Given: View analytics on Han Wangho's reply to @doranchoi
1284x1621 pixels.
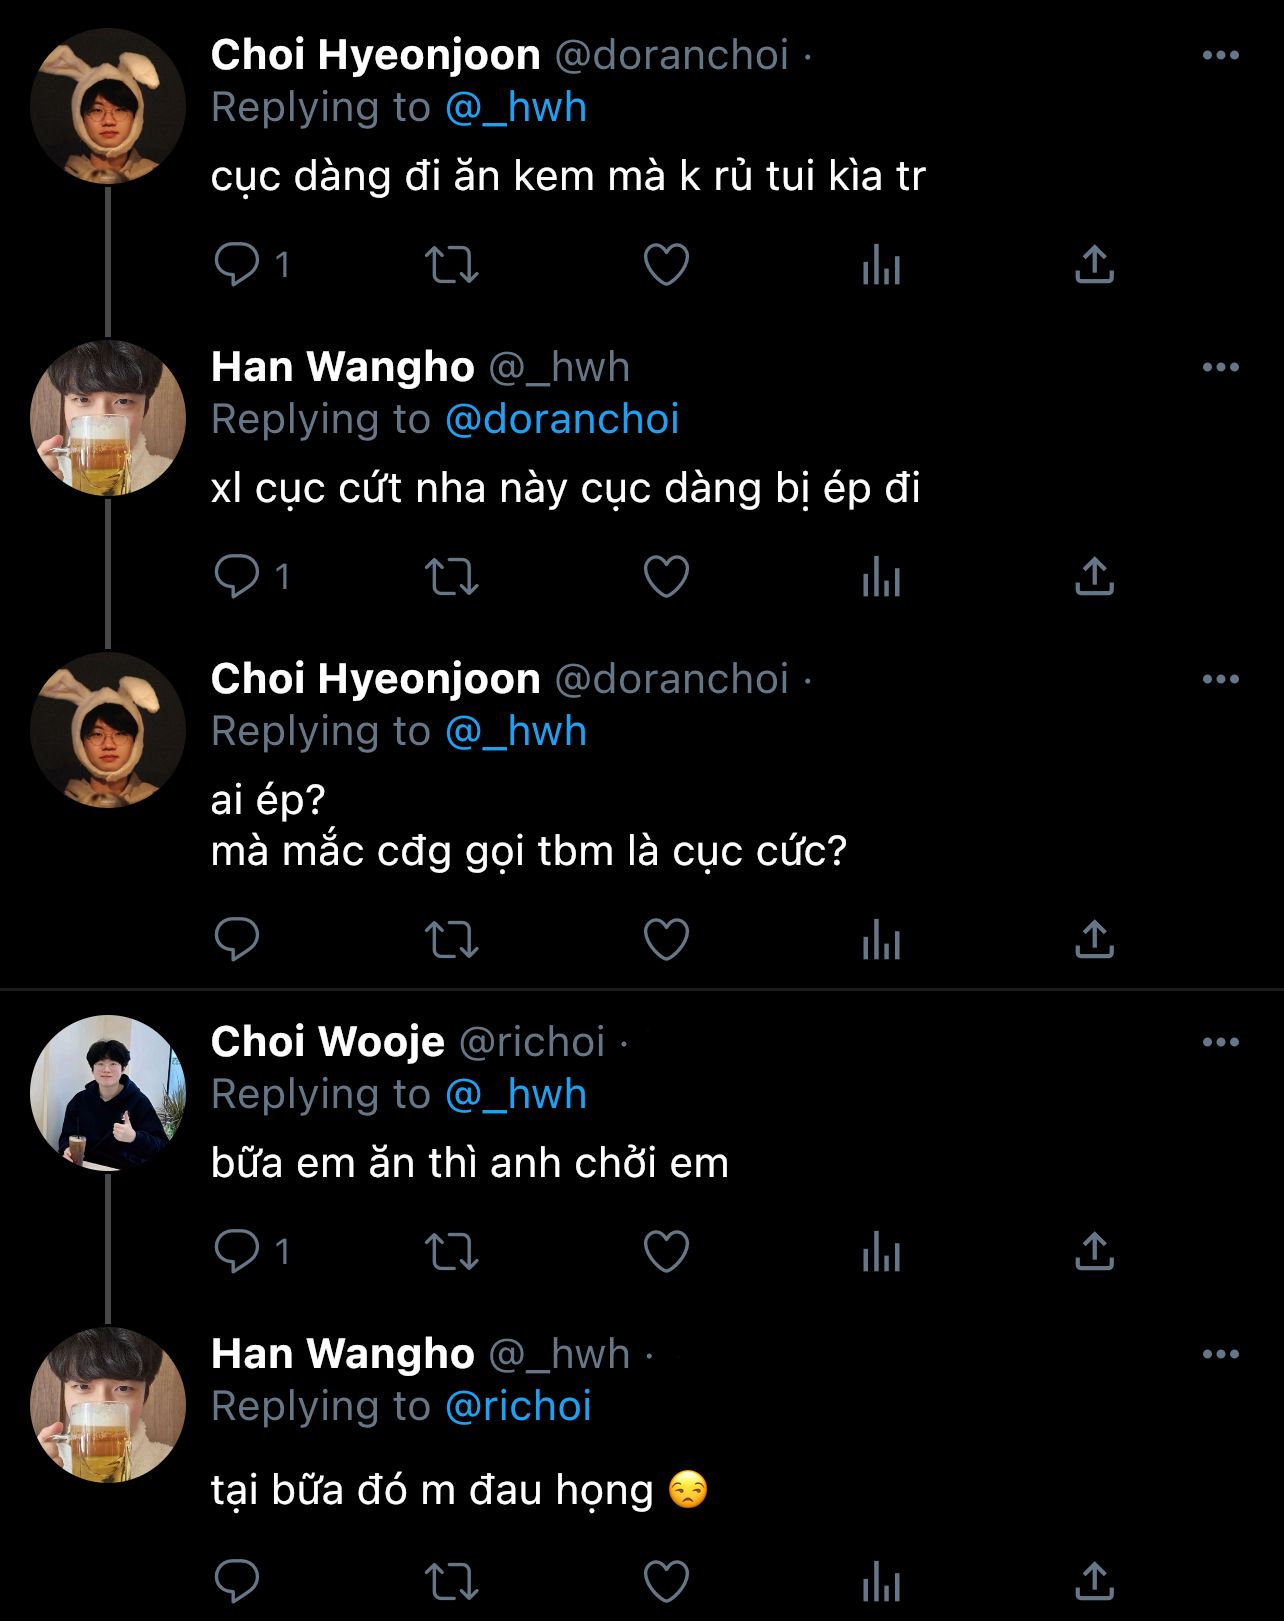Looking at the screenshot, I should (x=881, y=577).
